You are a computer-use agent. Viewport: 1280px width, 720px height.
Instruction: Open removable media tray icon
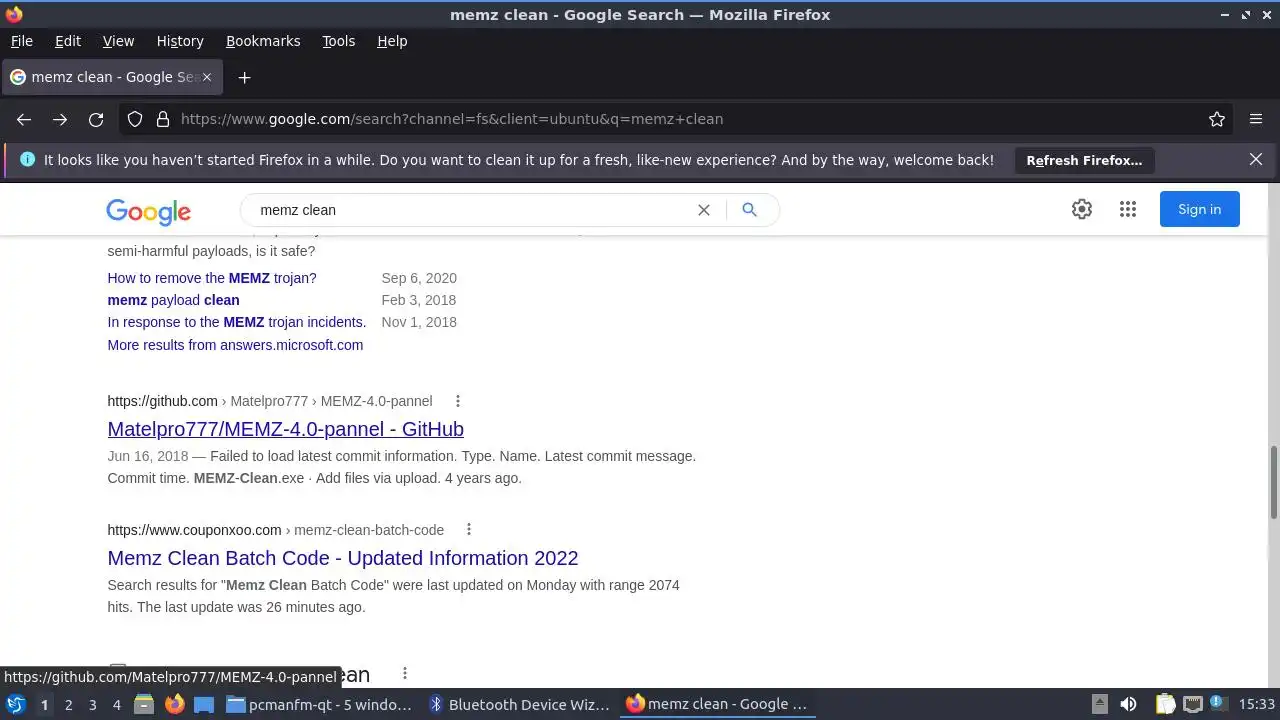point(1099,704)
